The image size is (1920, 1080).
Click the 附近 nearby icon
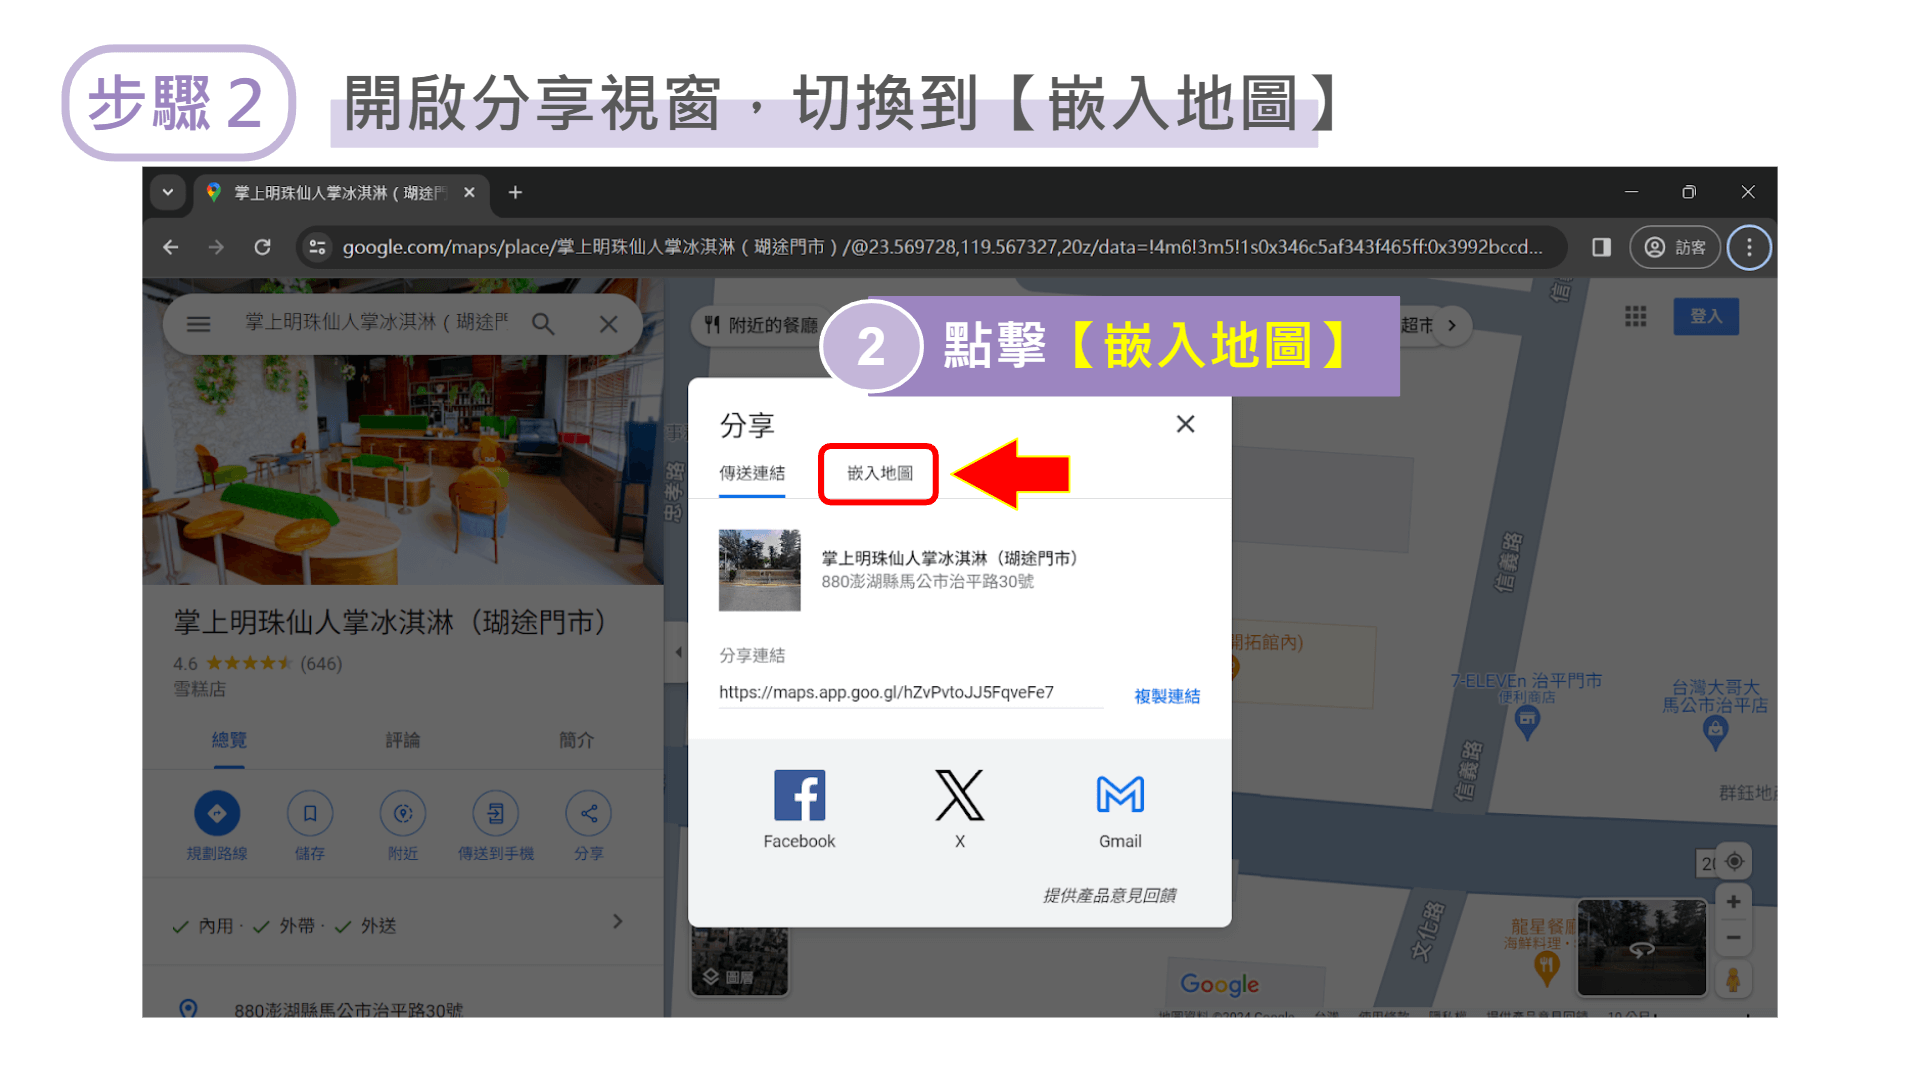pyautogui.click(x=403, y=813)
